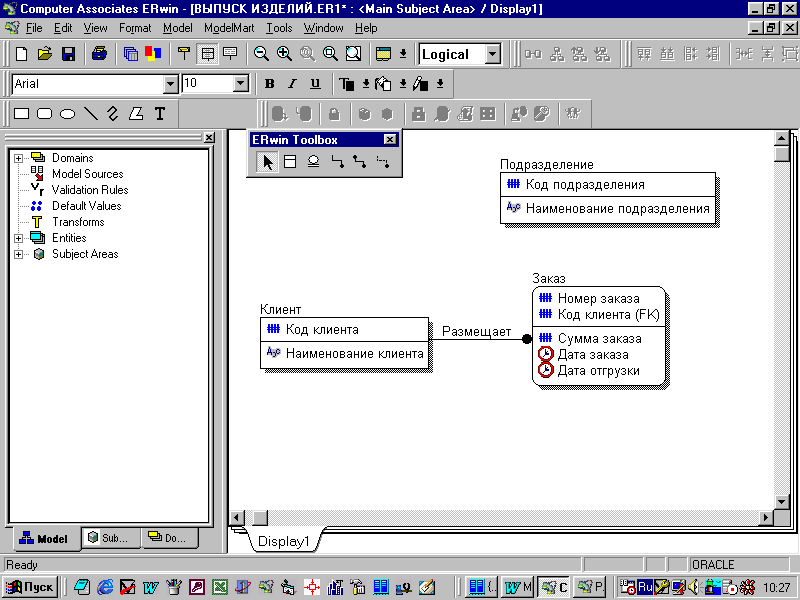The image size is (800, 600).
Task: Click the line color pen swatch
Action: (x=421, y=84)
